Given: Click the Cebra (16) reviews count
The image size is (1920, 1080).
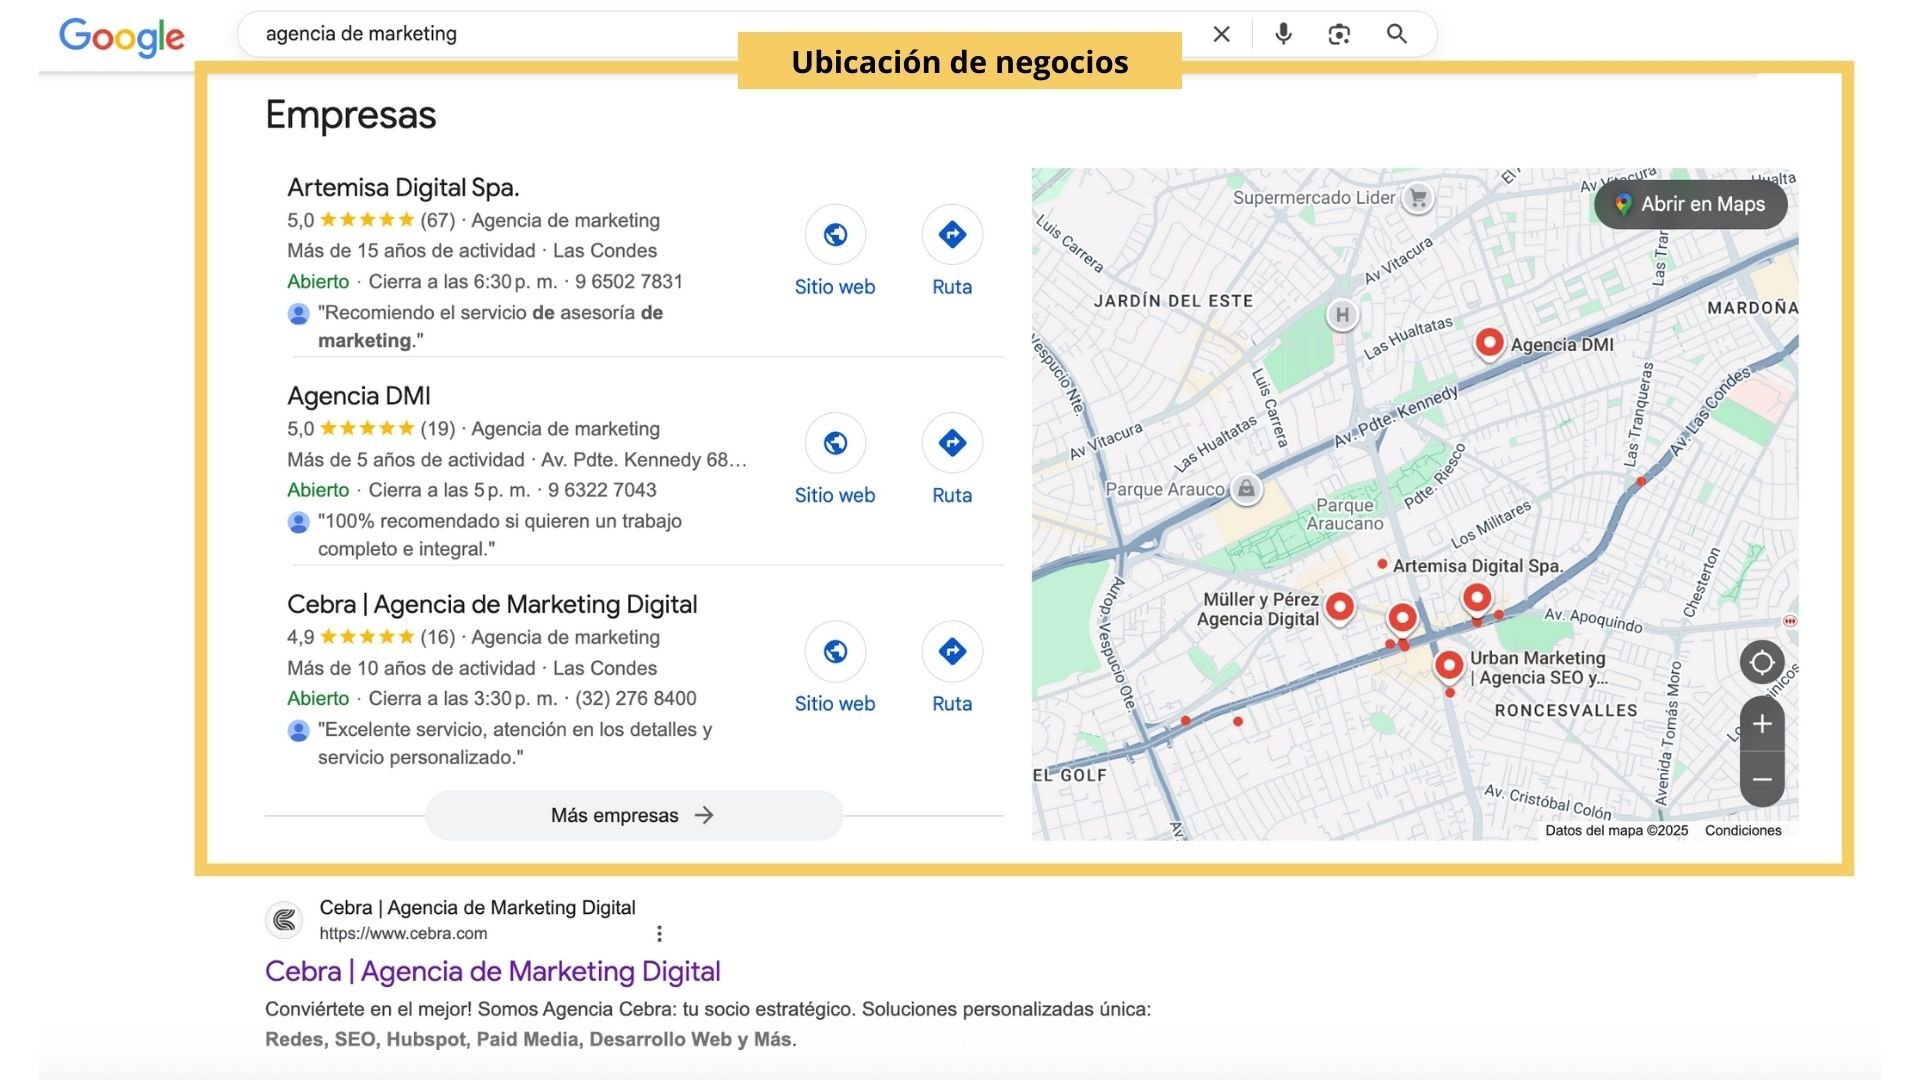Looking at the screenshot, I should coord(437,637).
